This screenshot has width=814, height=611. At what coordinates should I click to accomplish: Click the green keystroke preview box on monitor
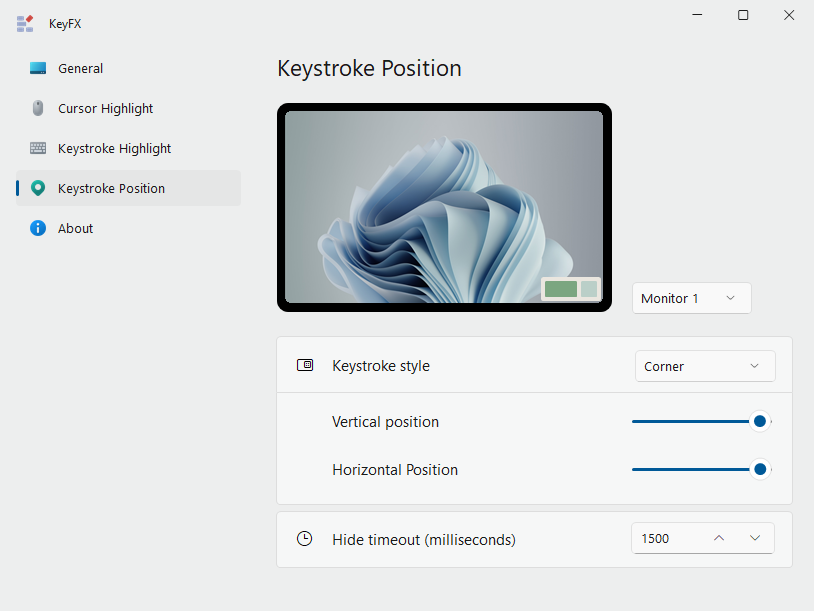pyautogui.click(x=561, y=289)
